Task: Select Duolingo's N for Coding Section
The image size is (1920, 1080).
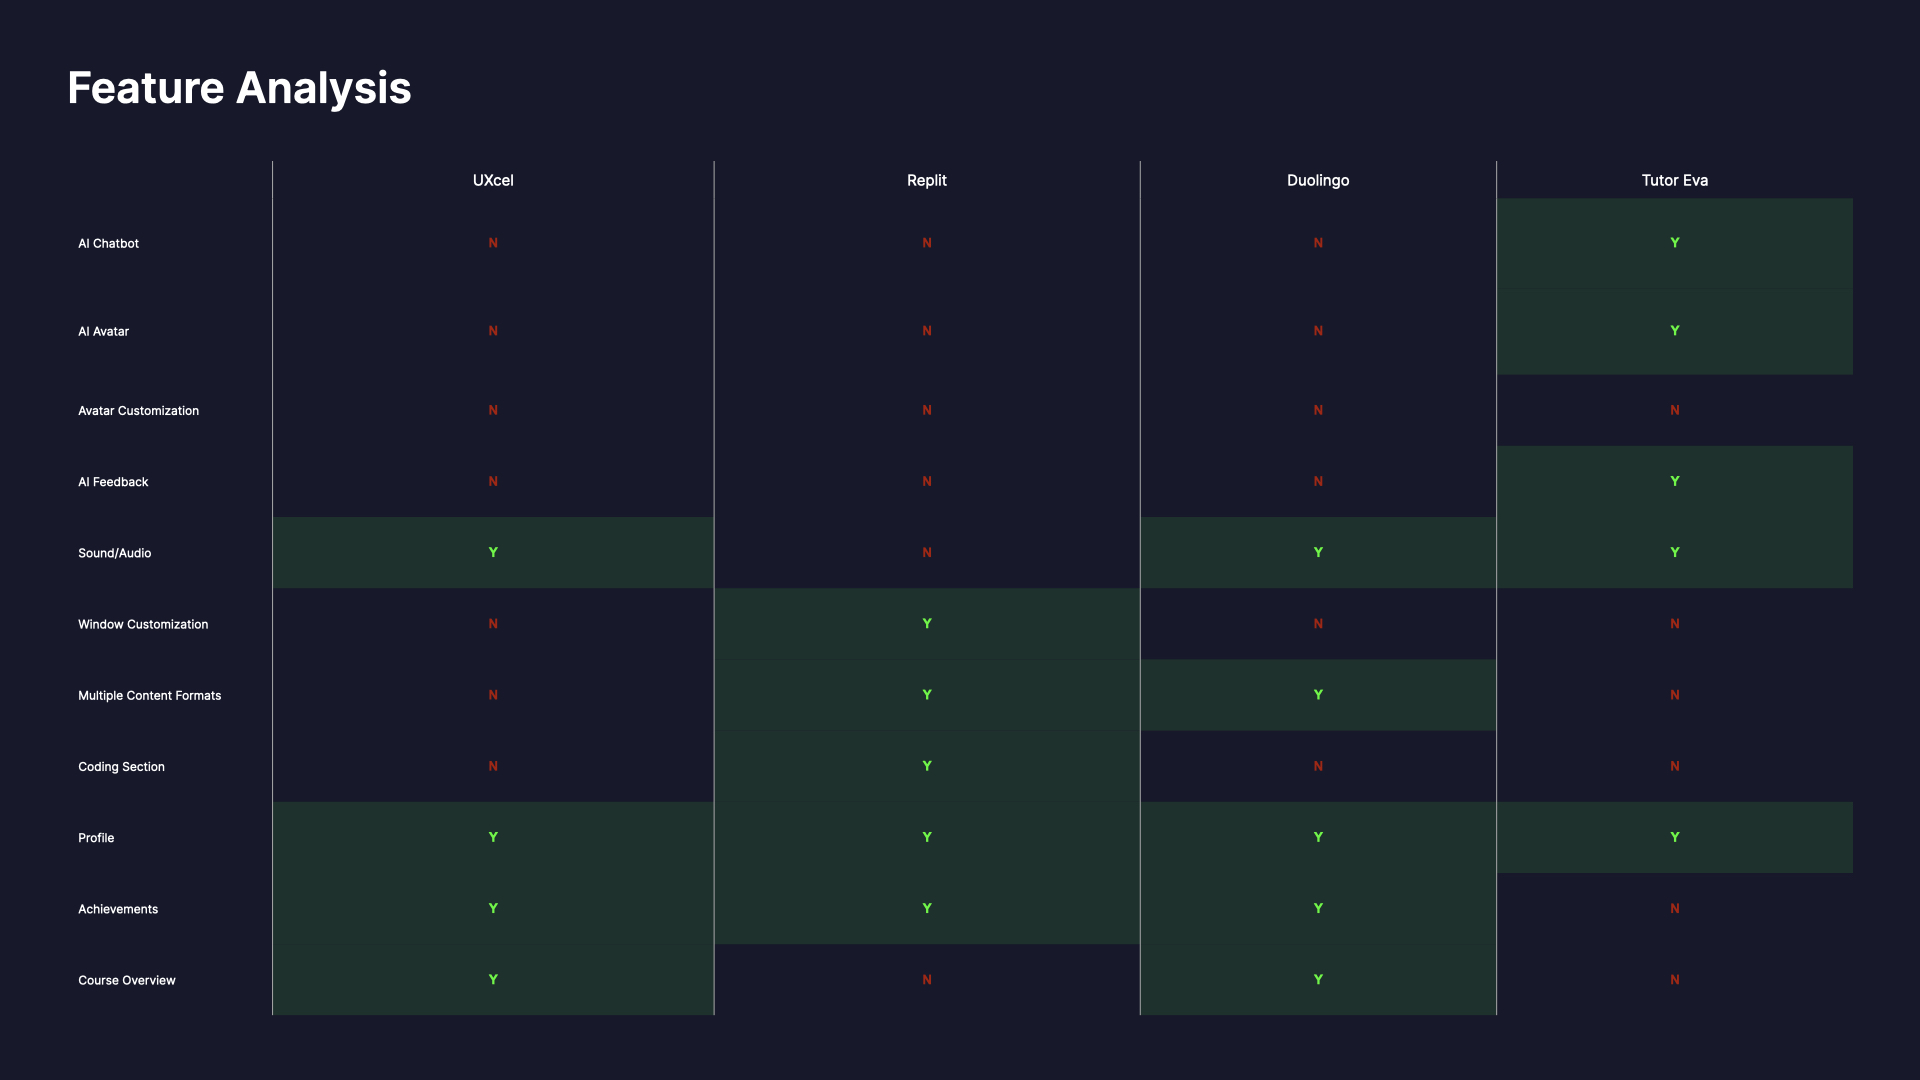Action: click(1318, 766)
